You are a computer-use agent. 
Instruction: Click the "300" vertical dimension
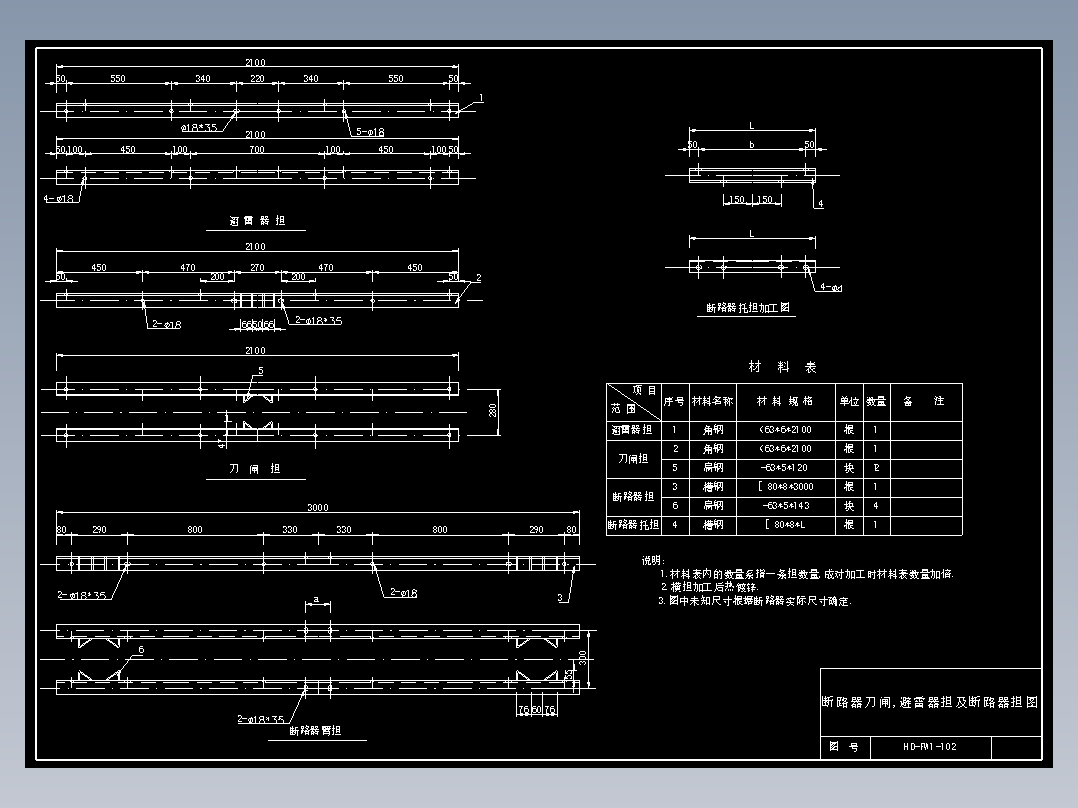pos(582,658)
